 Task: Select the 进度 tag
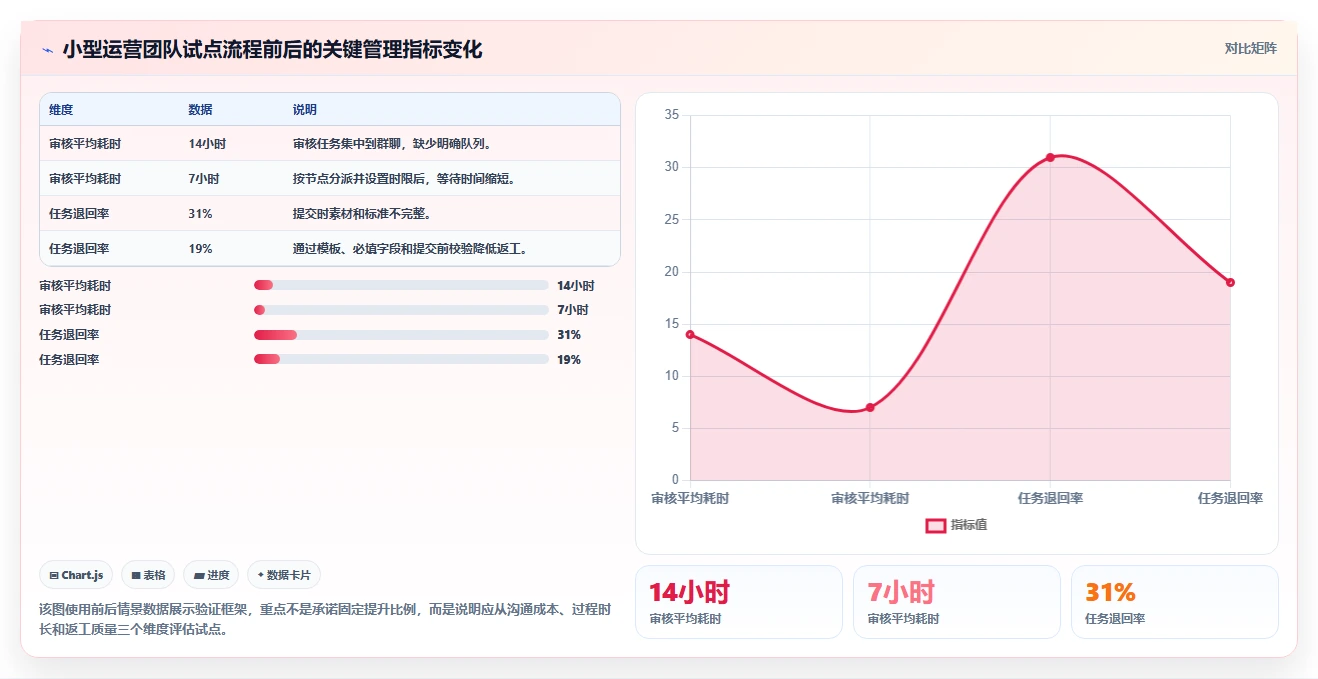click(x=211, y=575)
